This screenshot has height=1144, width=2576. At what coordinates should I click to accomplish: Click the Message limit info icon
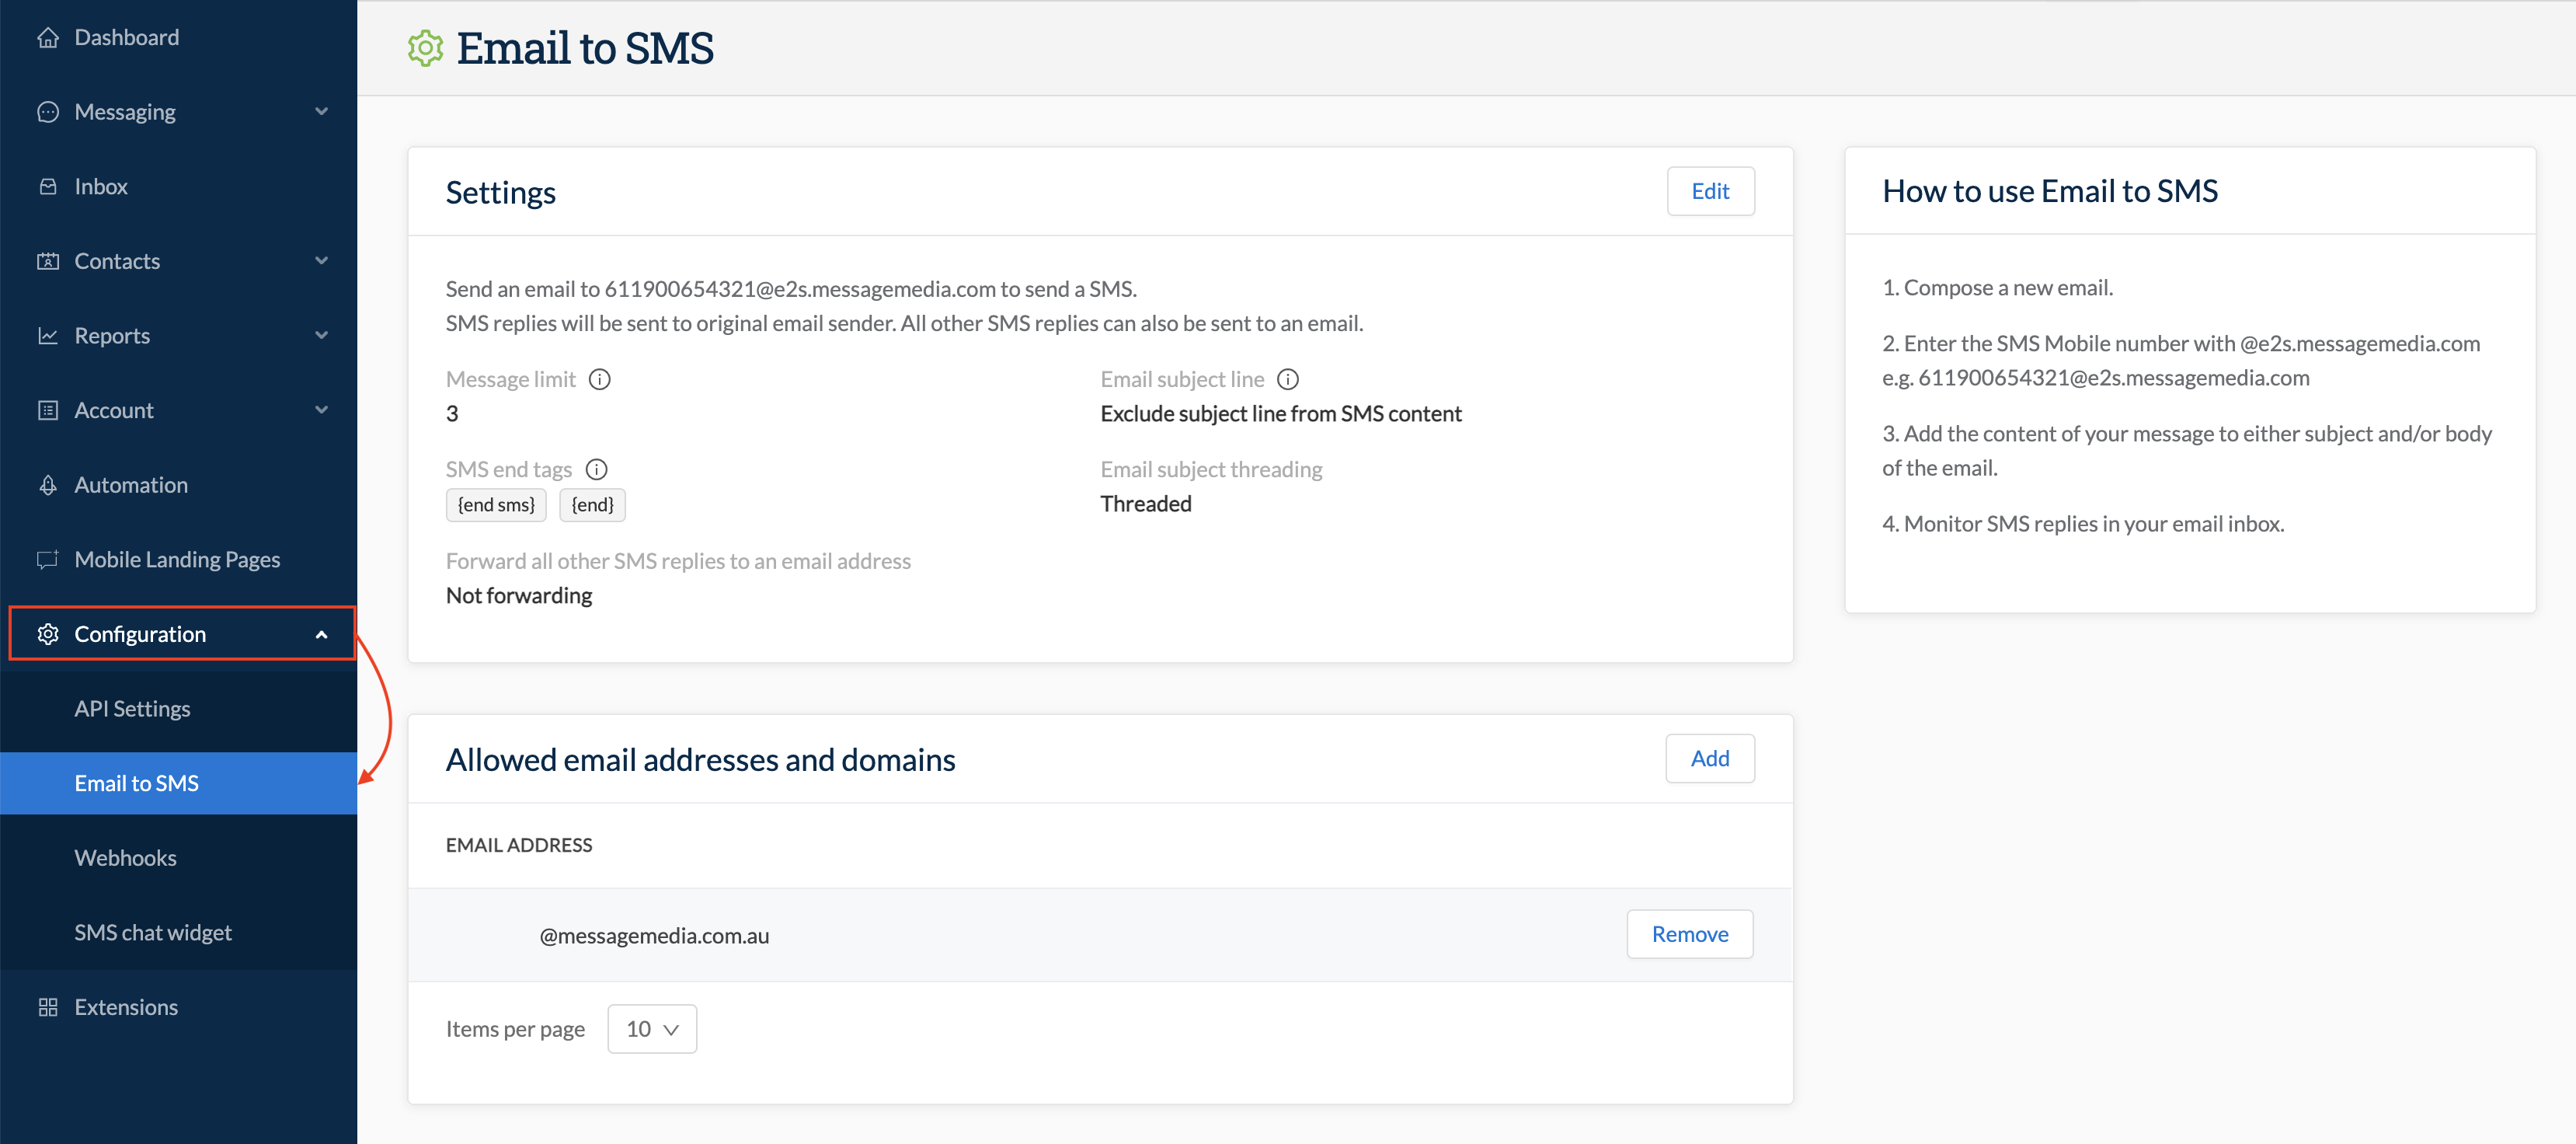tap(599, 379)
